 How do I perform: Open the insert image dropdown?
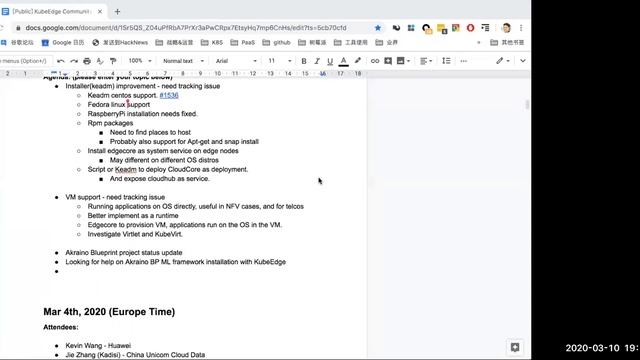coord(403,61)
